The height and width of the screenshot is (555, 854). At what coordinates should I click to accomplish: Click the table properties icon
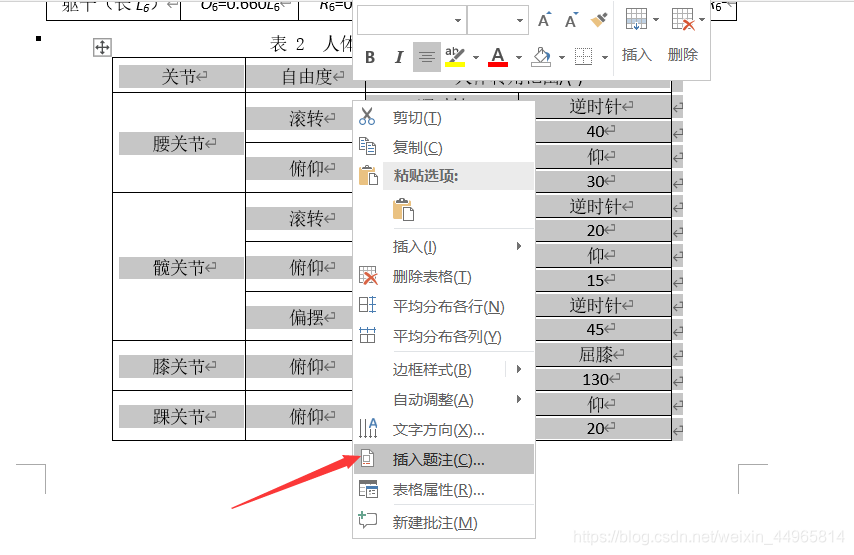pyautogui.click(x=368, y=489)
